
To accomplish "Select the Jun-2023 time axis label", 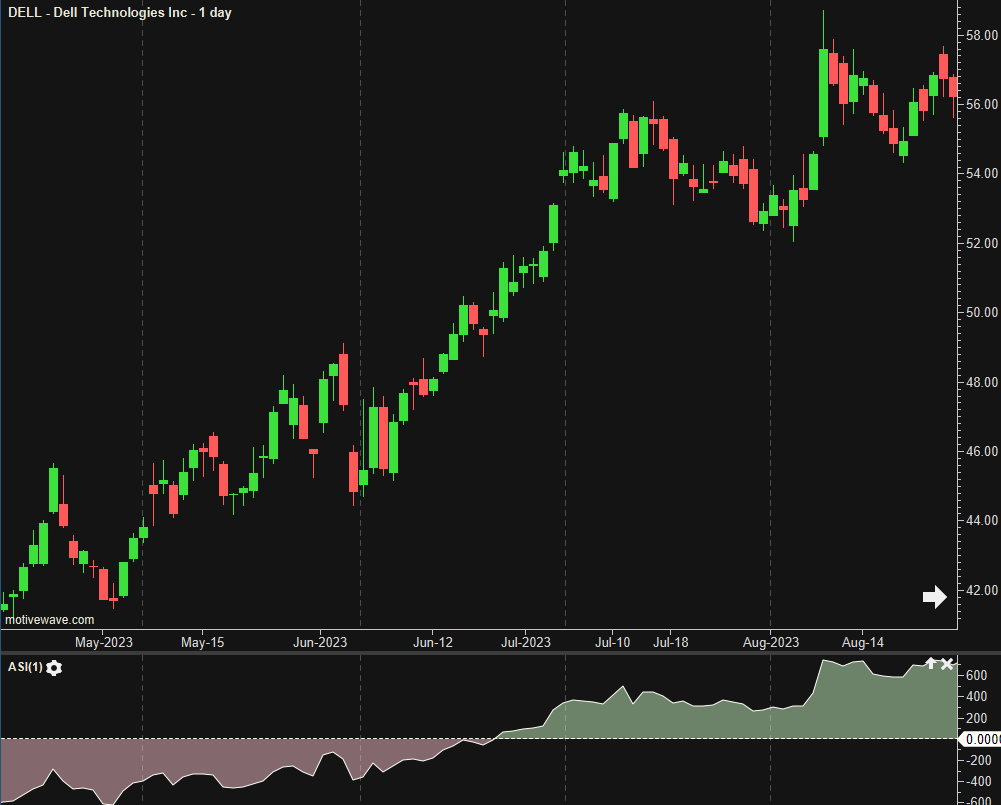I will (319, 642).
